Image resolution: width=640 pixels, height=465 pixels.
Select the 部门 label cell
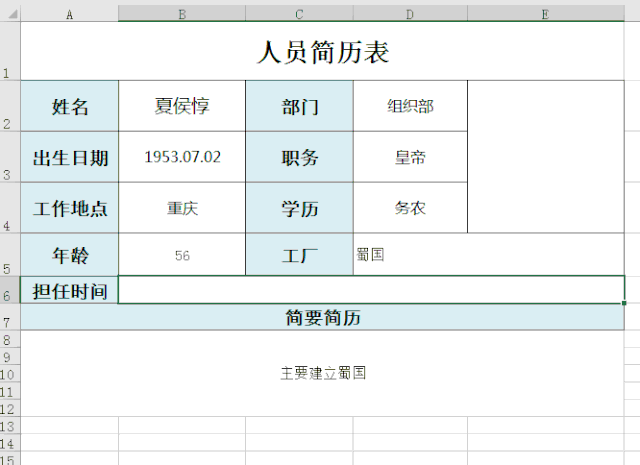299,106
